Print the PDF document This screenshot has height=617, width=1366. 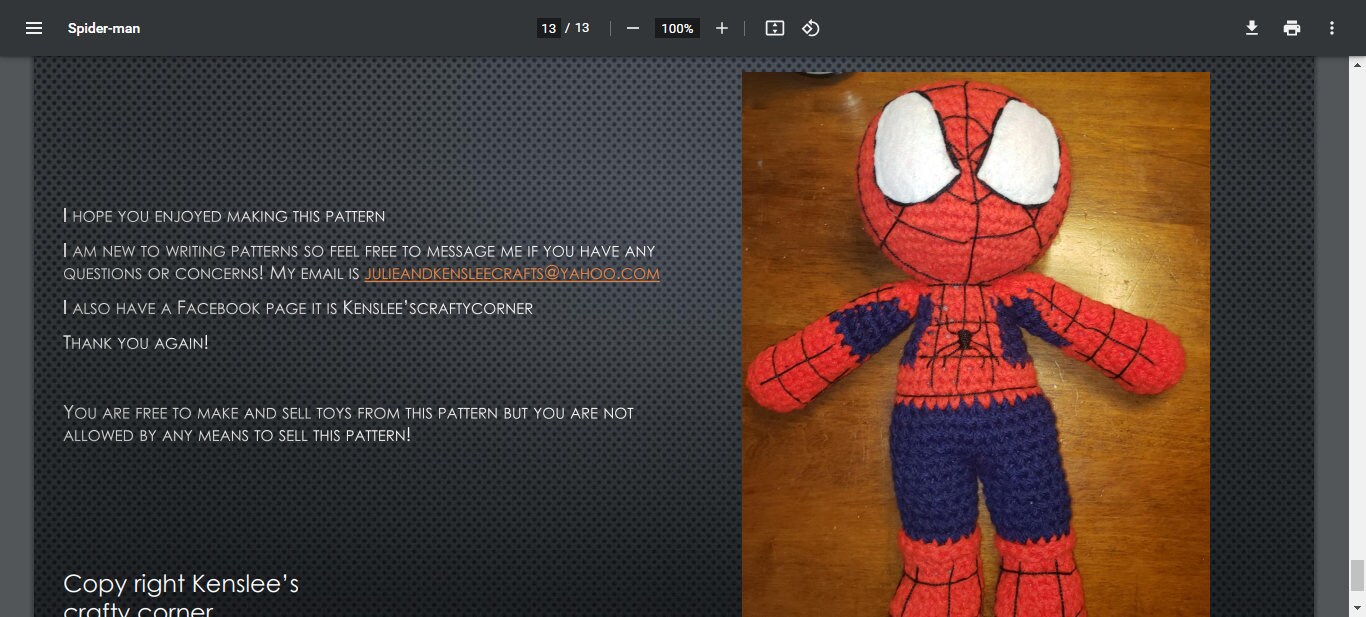pyautogui.click(x=1292, y=28)
